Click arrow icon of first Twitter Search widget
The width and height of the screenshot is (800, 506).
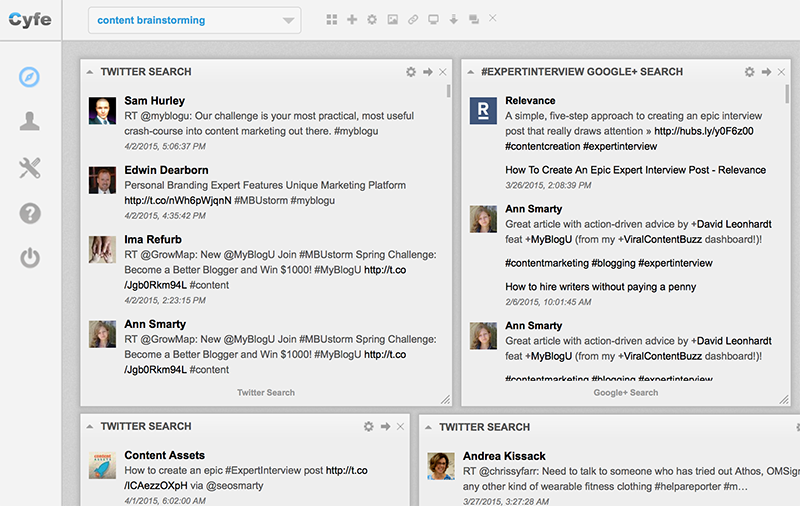(428, 72)
